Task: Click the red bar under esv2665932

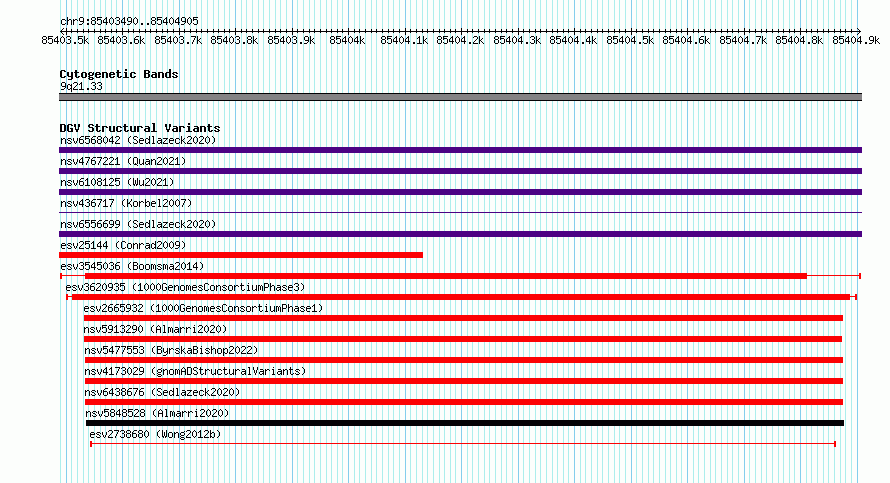Action: tap(463, 318)
